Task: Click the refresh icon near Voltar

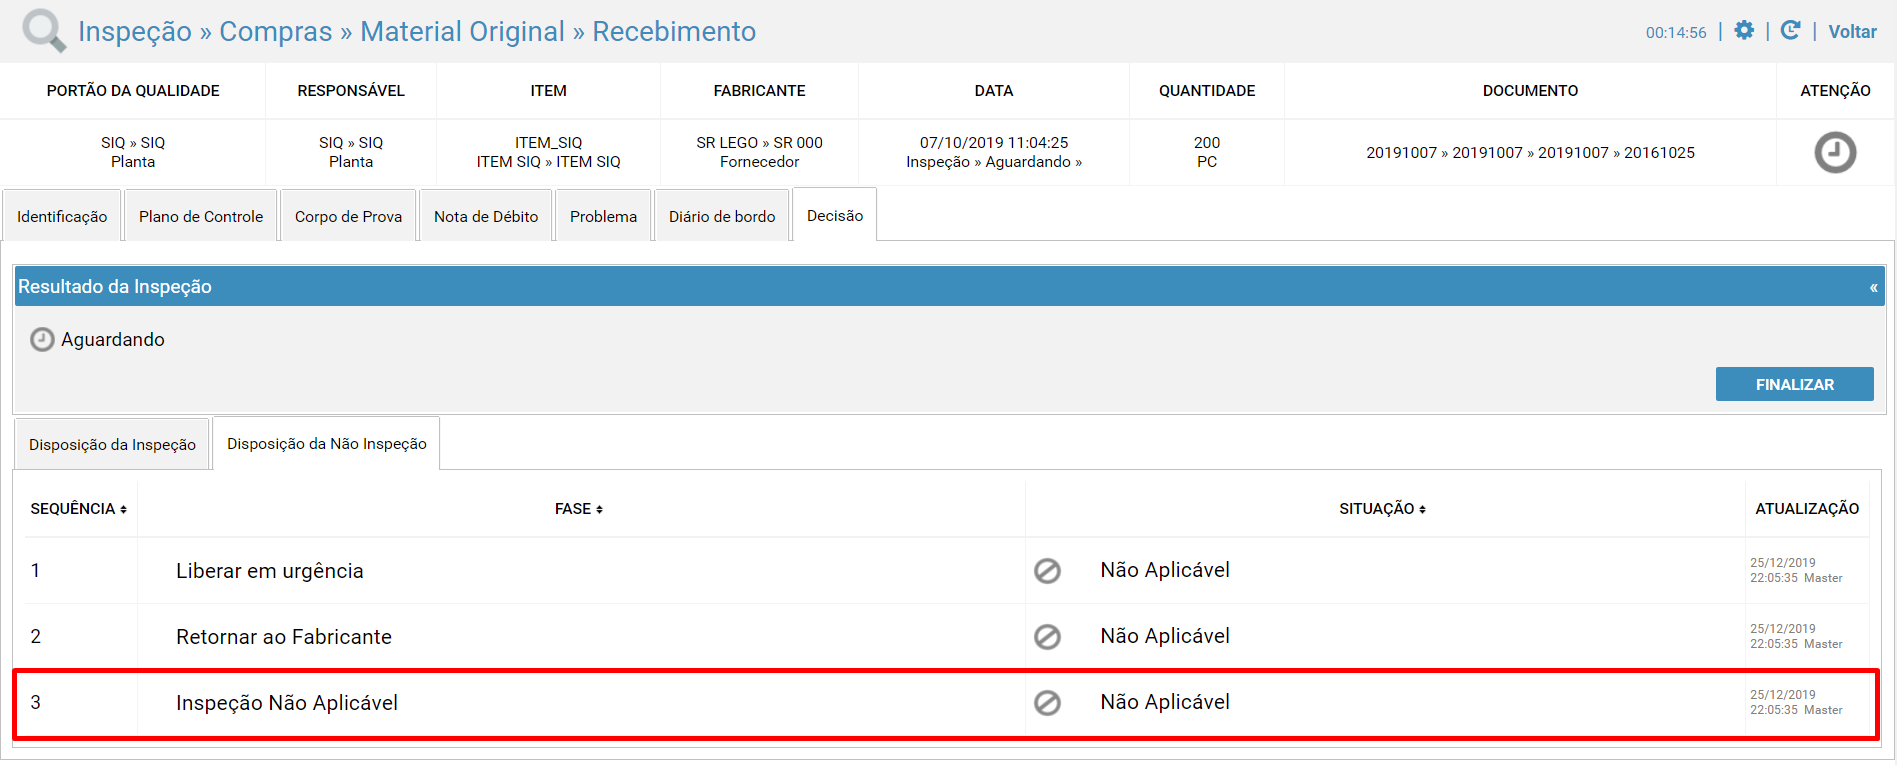Action: (x=1791, y=30)
